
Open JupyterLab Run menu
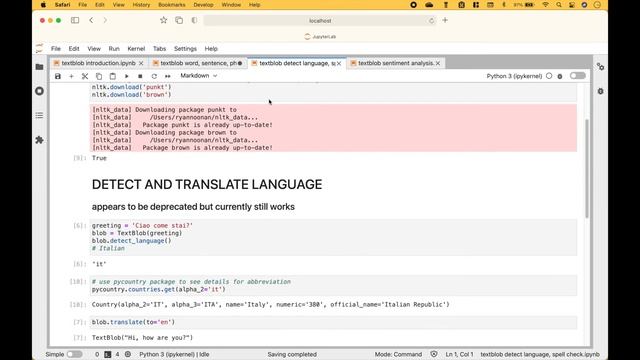pos(114,49)
